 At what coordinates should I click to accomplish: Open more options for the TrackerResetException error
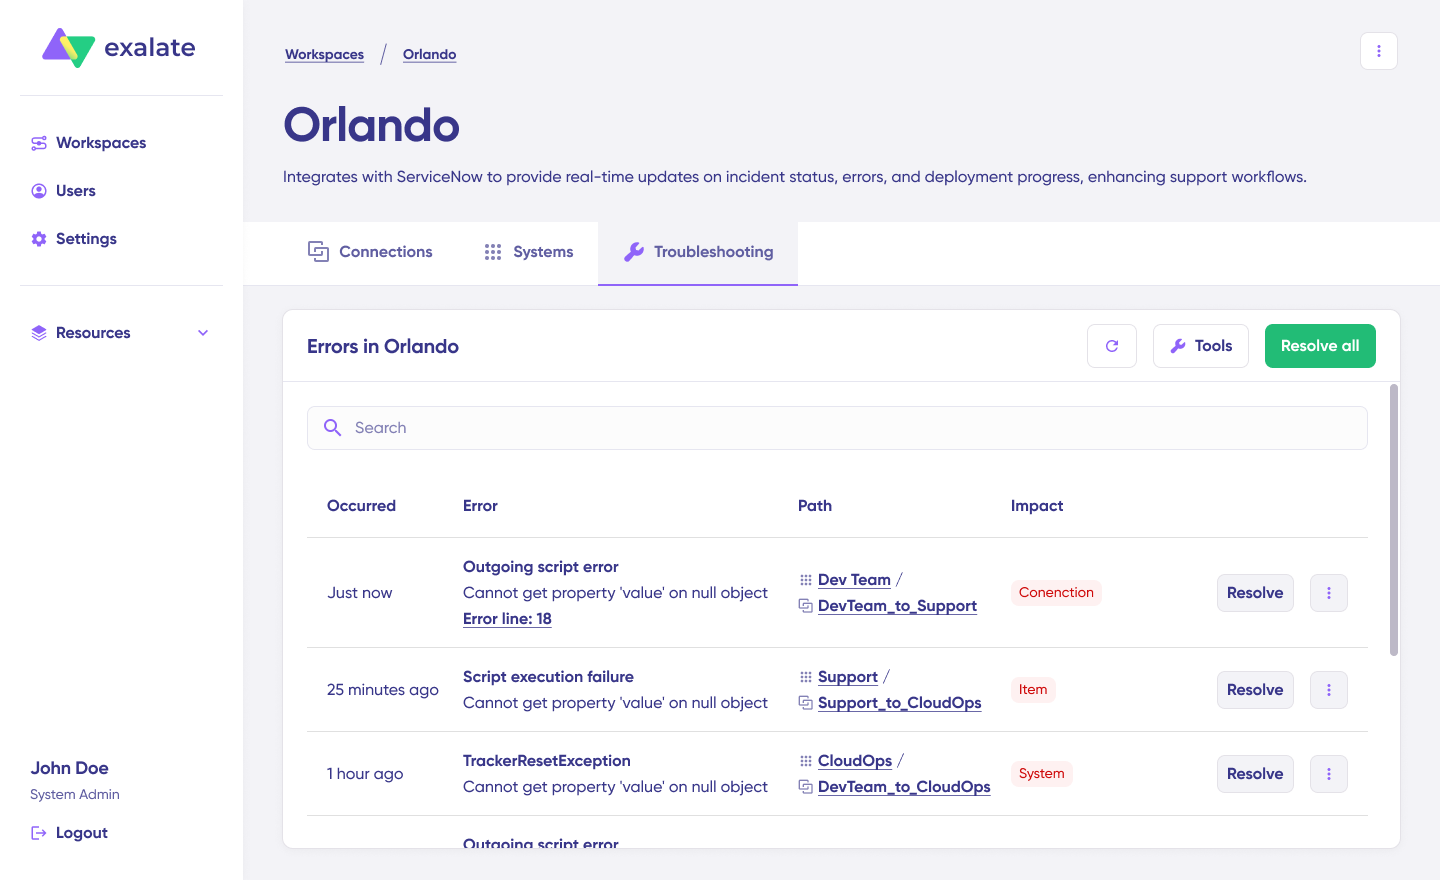pos(1329,774)
